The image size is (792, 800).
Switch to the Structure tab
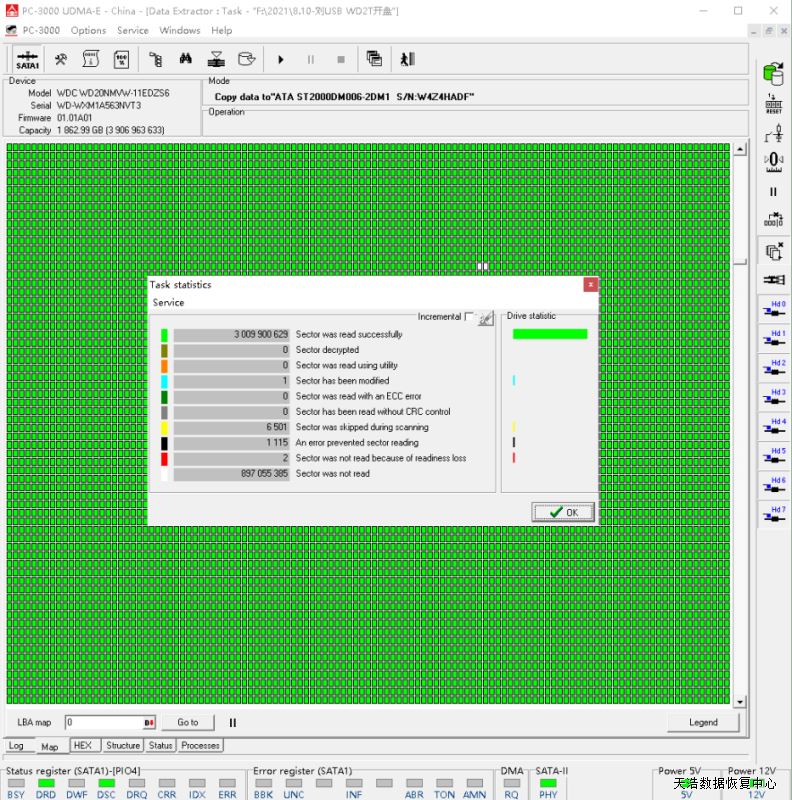pyautogui.click(x=123, y=745)
